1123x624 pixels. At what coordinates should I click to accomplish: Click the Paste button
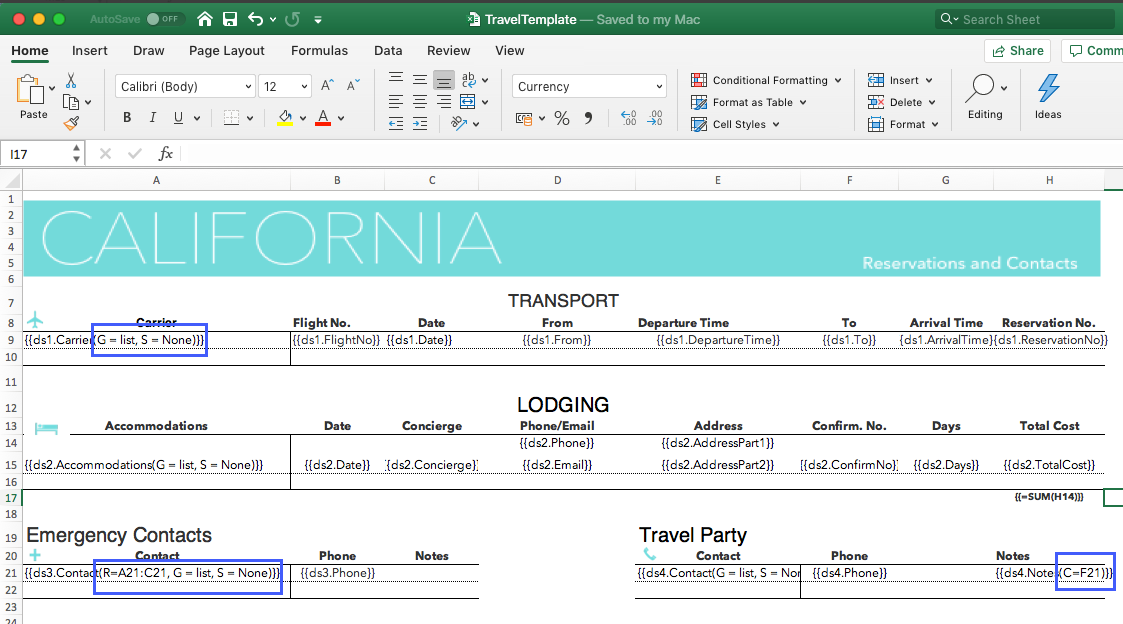click(x=33, y=97)
